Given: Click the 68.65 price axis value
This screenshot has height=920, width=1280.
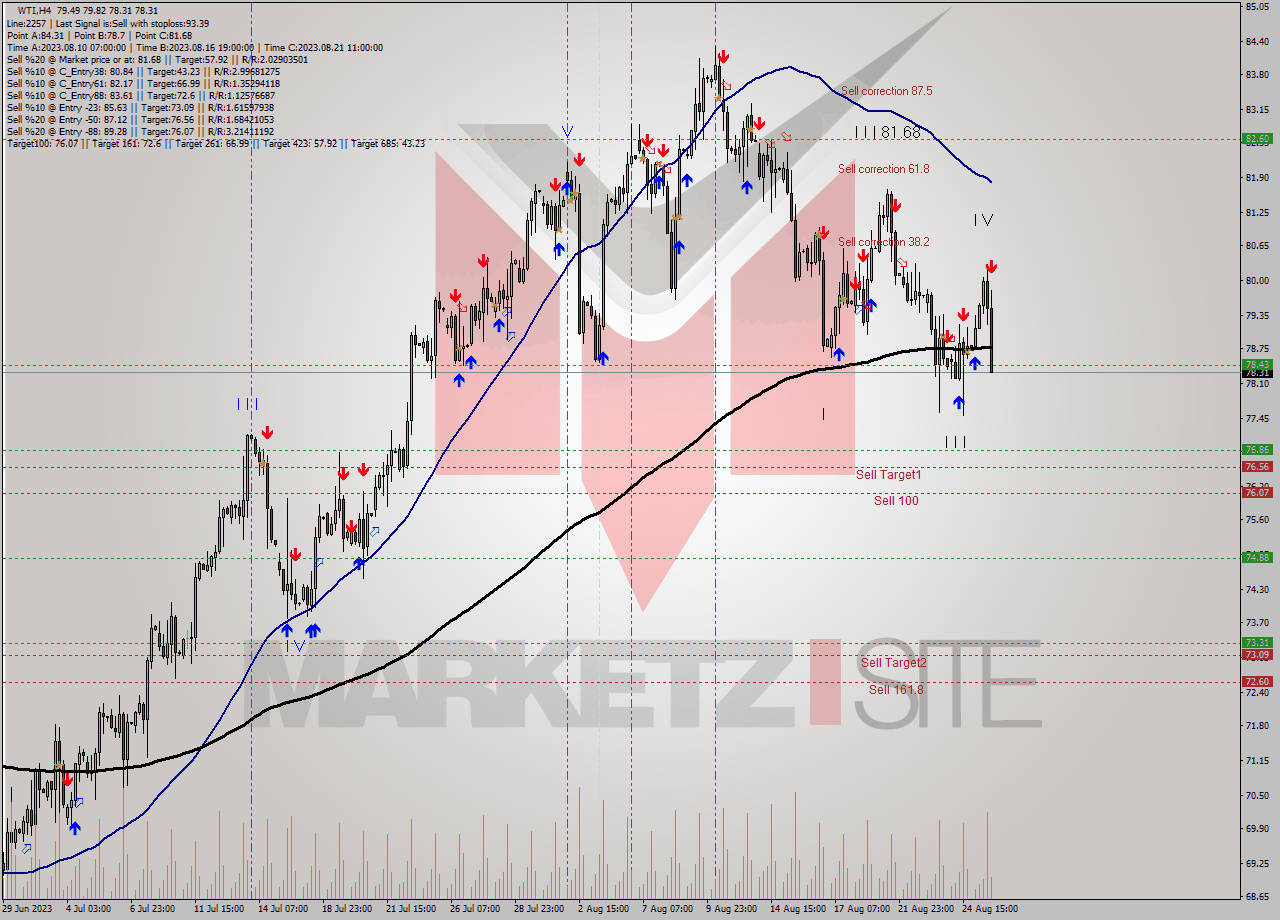Looking at the screenshot, I should [x=1257, y=897].
